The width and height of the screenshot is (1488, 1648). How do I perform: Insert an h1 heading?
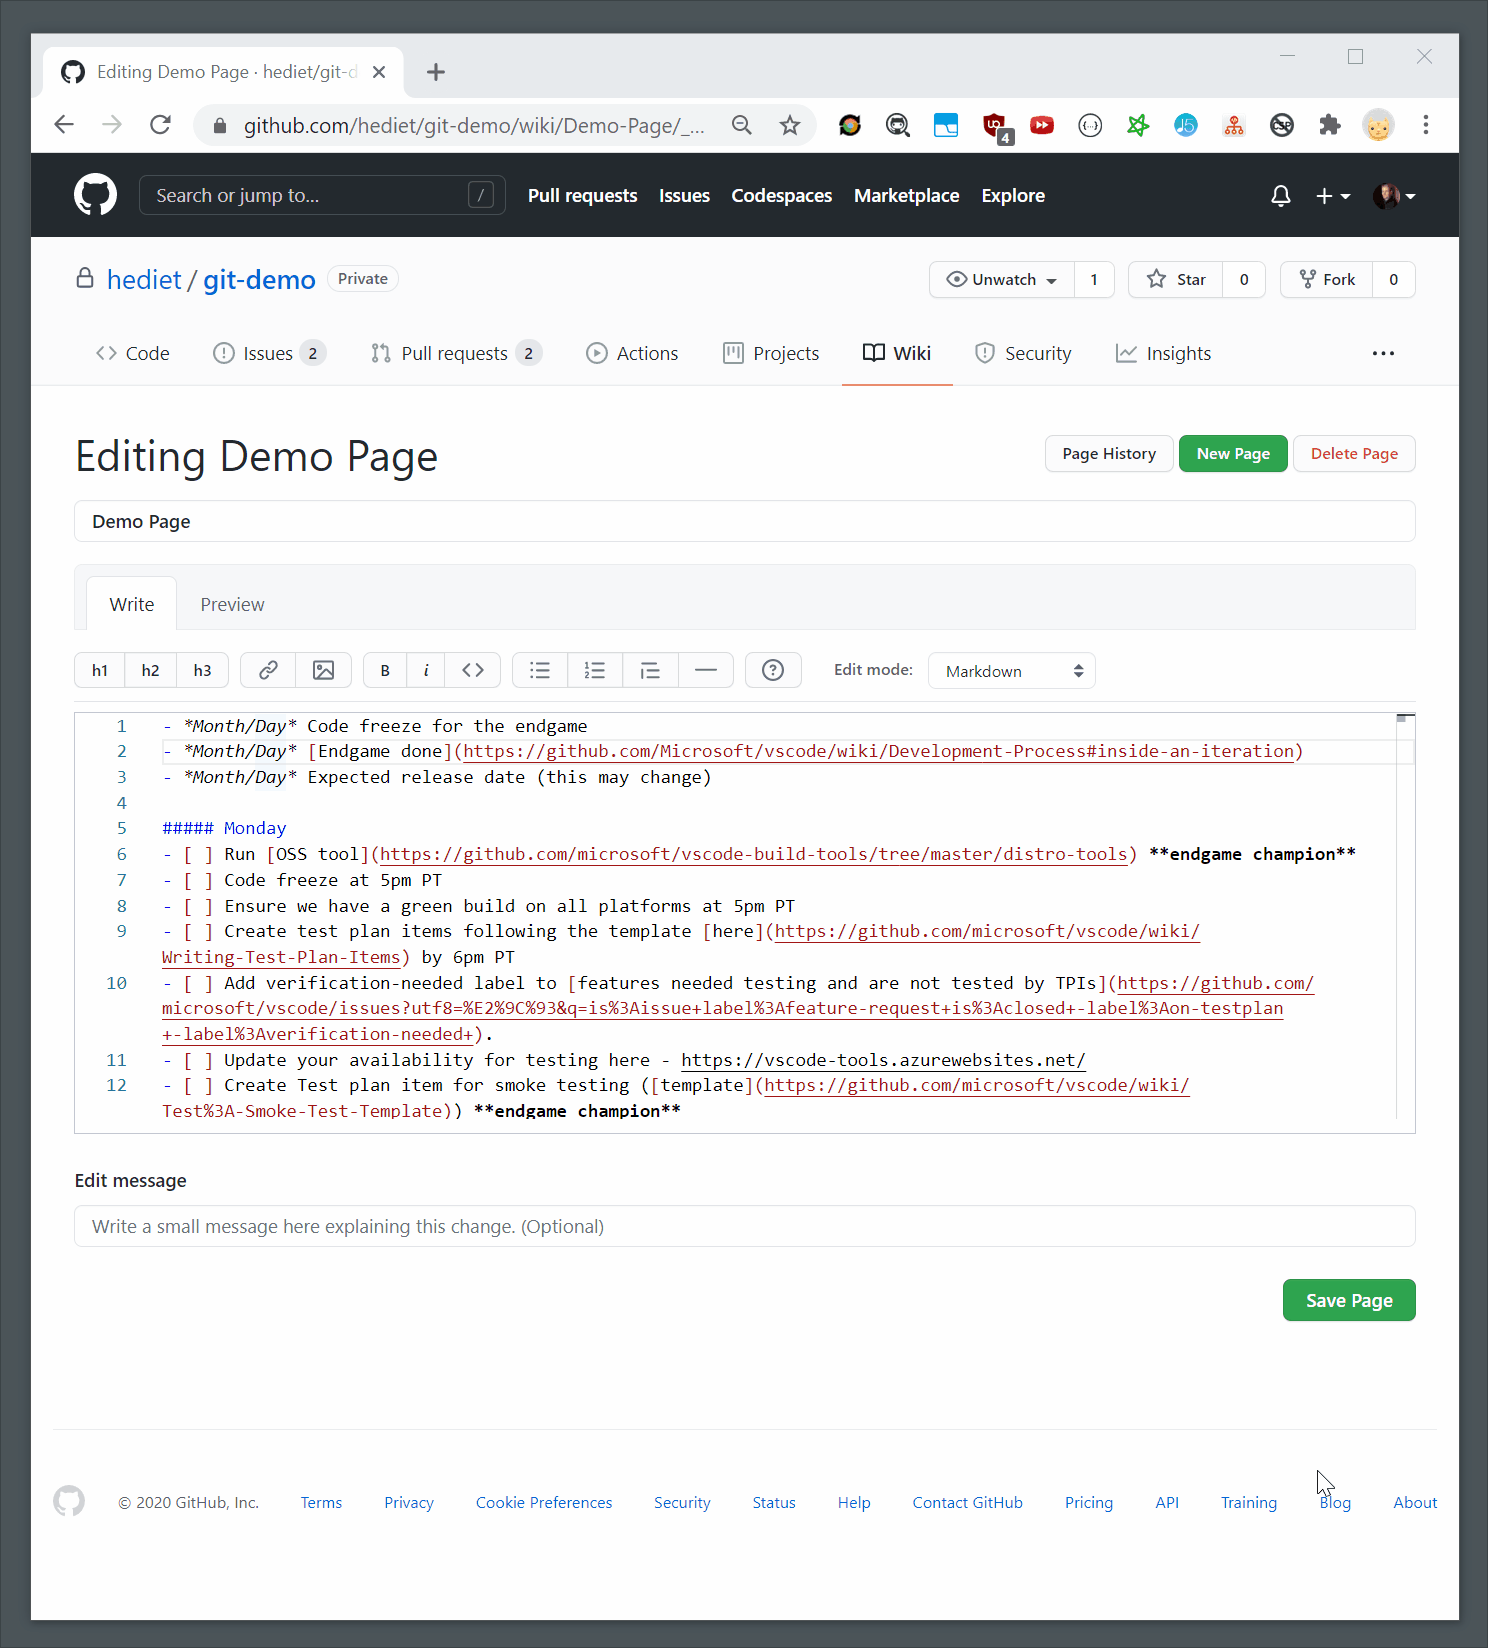(x=100, y=670)
